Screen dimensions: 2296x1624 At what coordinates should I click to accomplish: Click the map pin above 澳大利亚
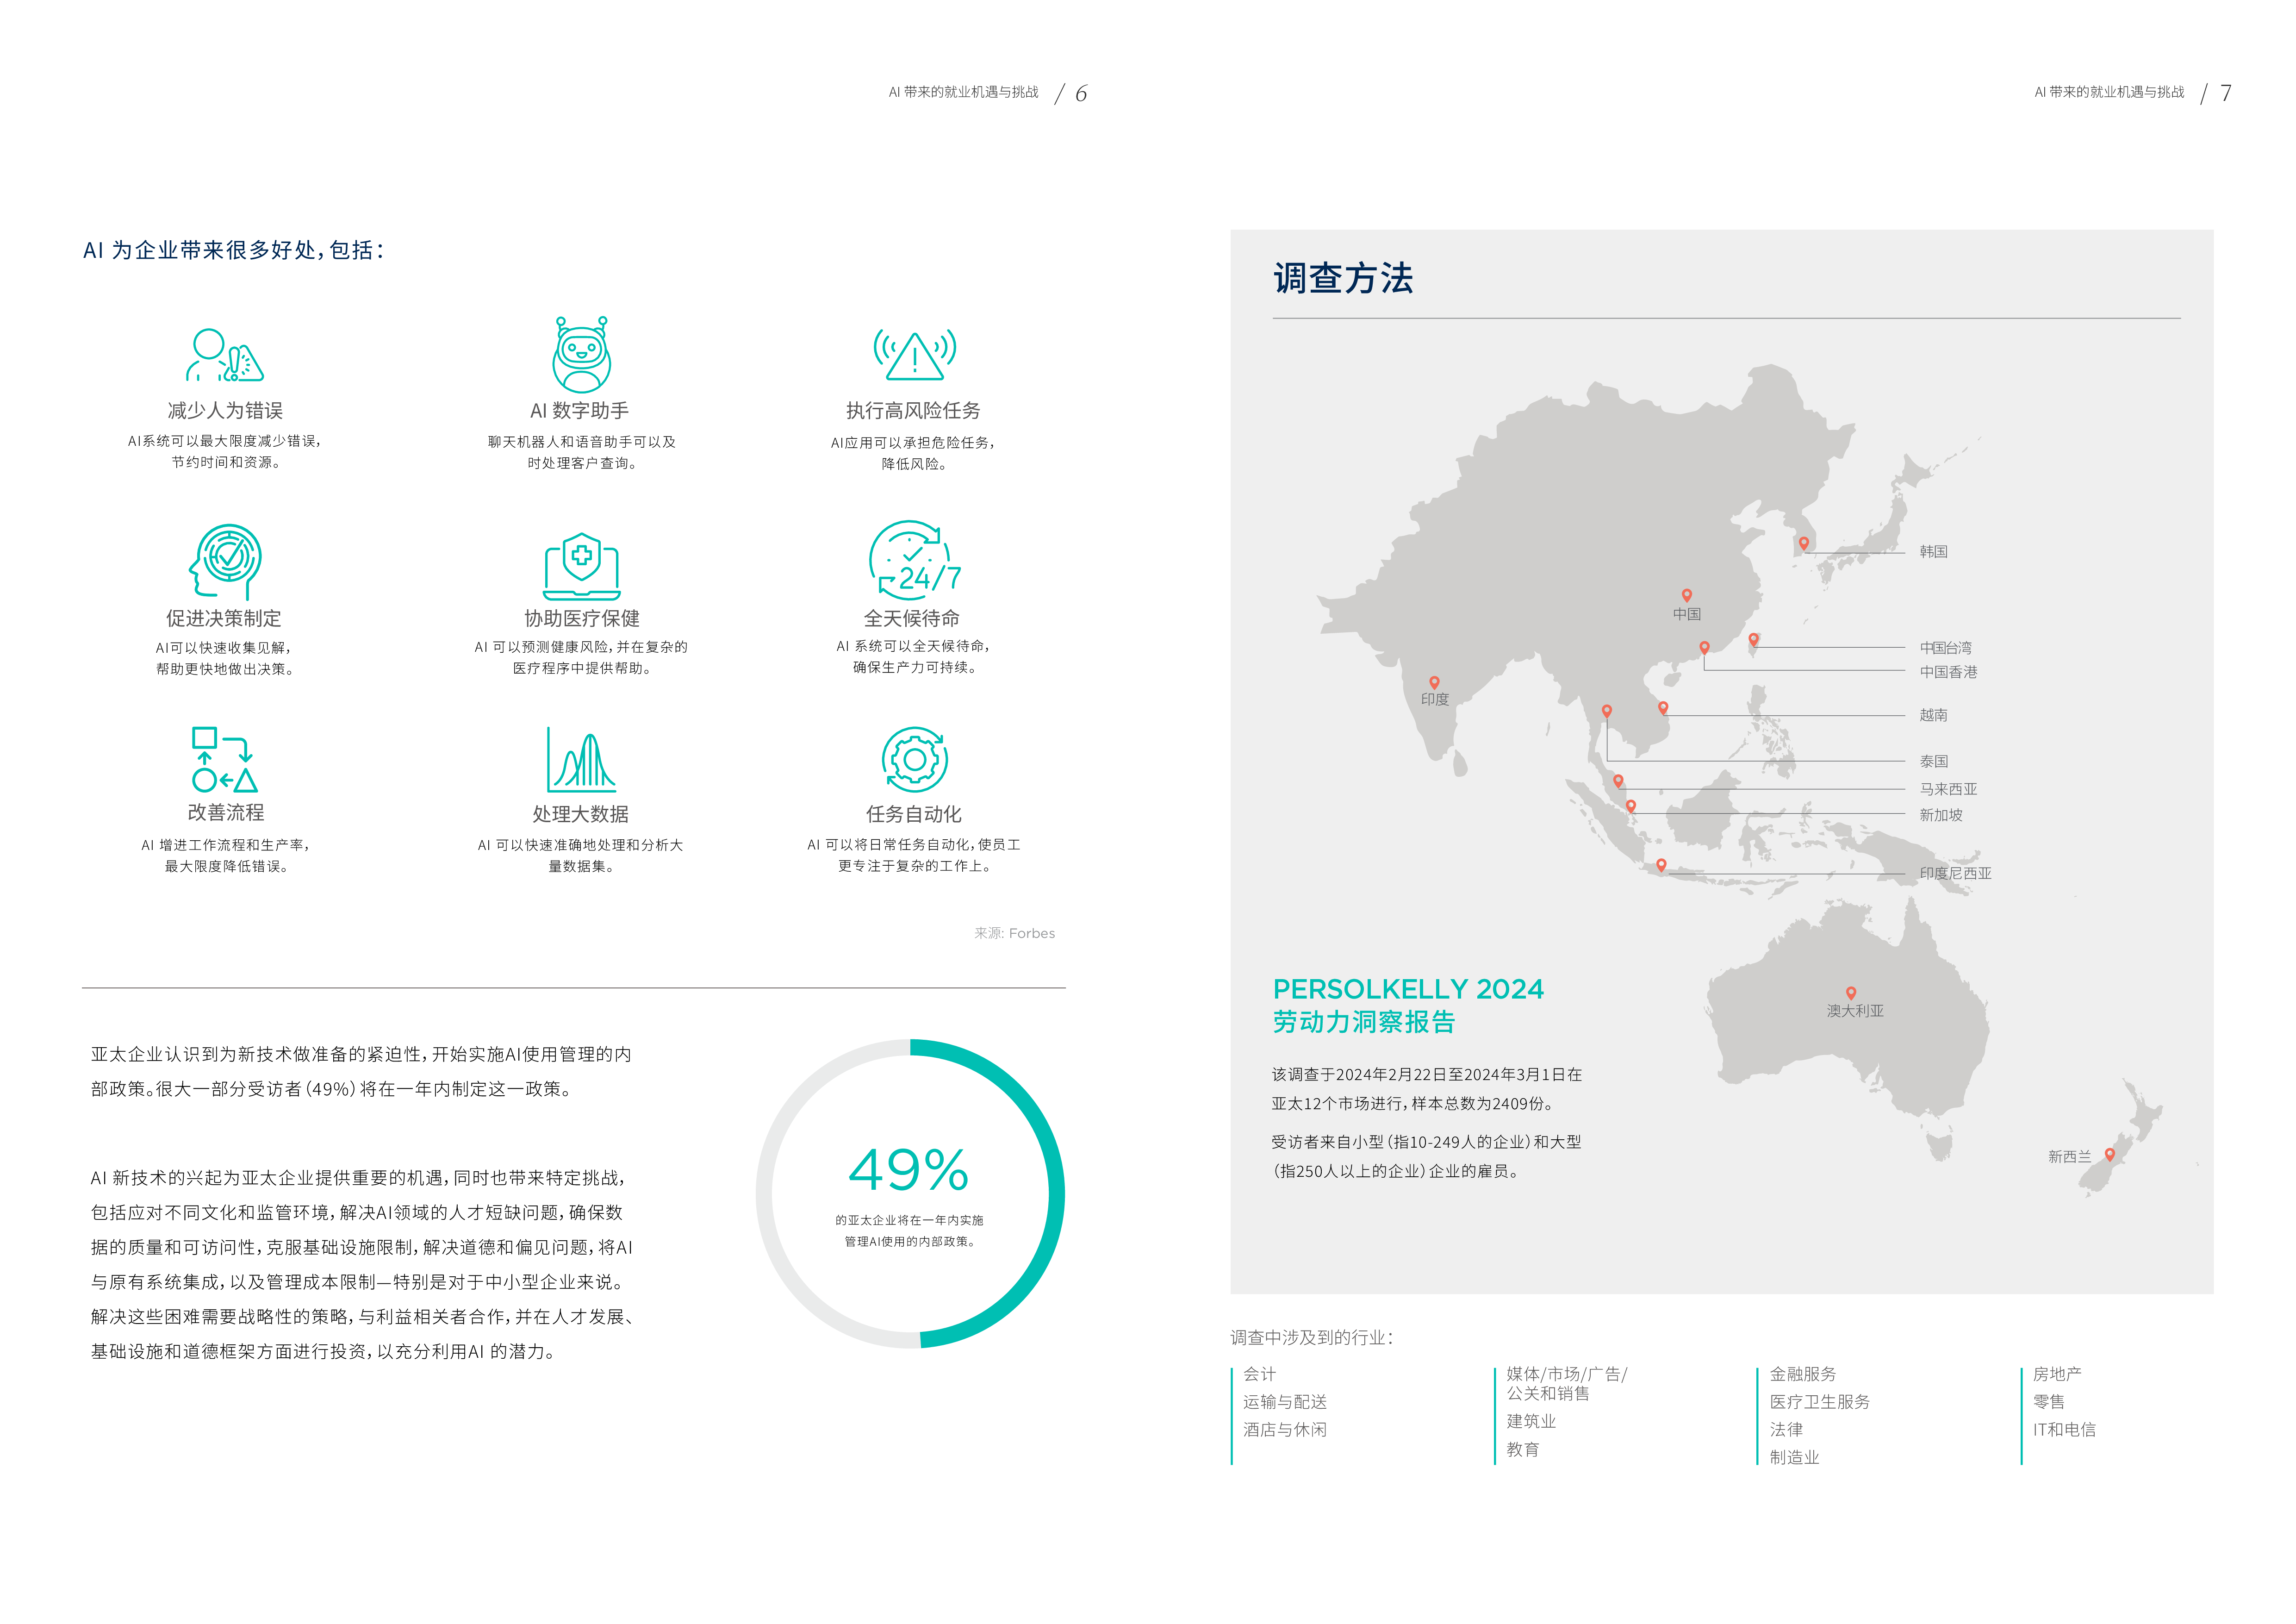1851,993
